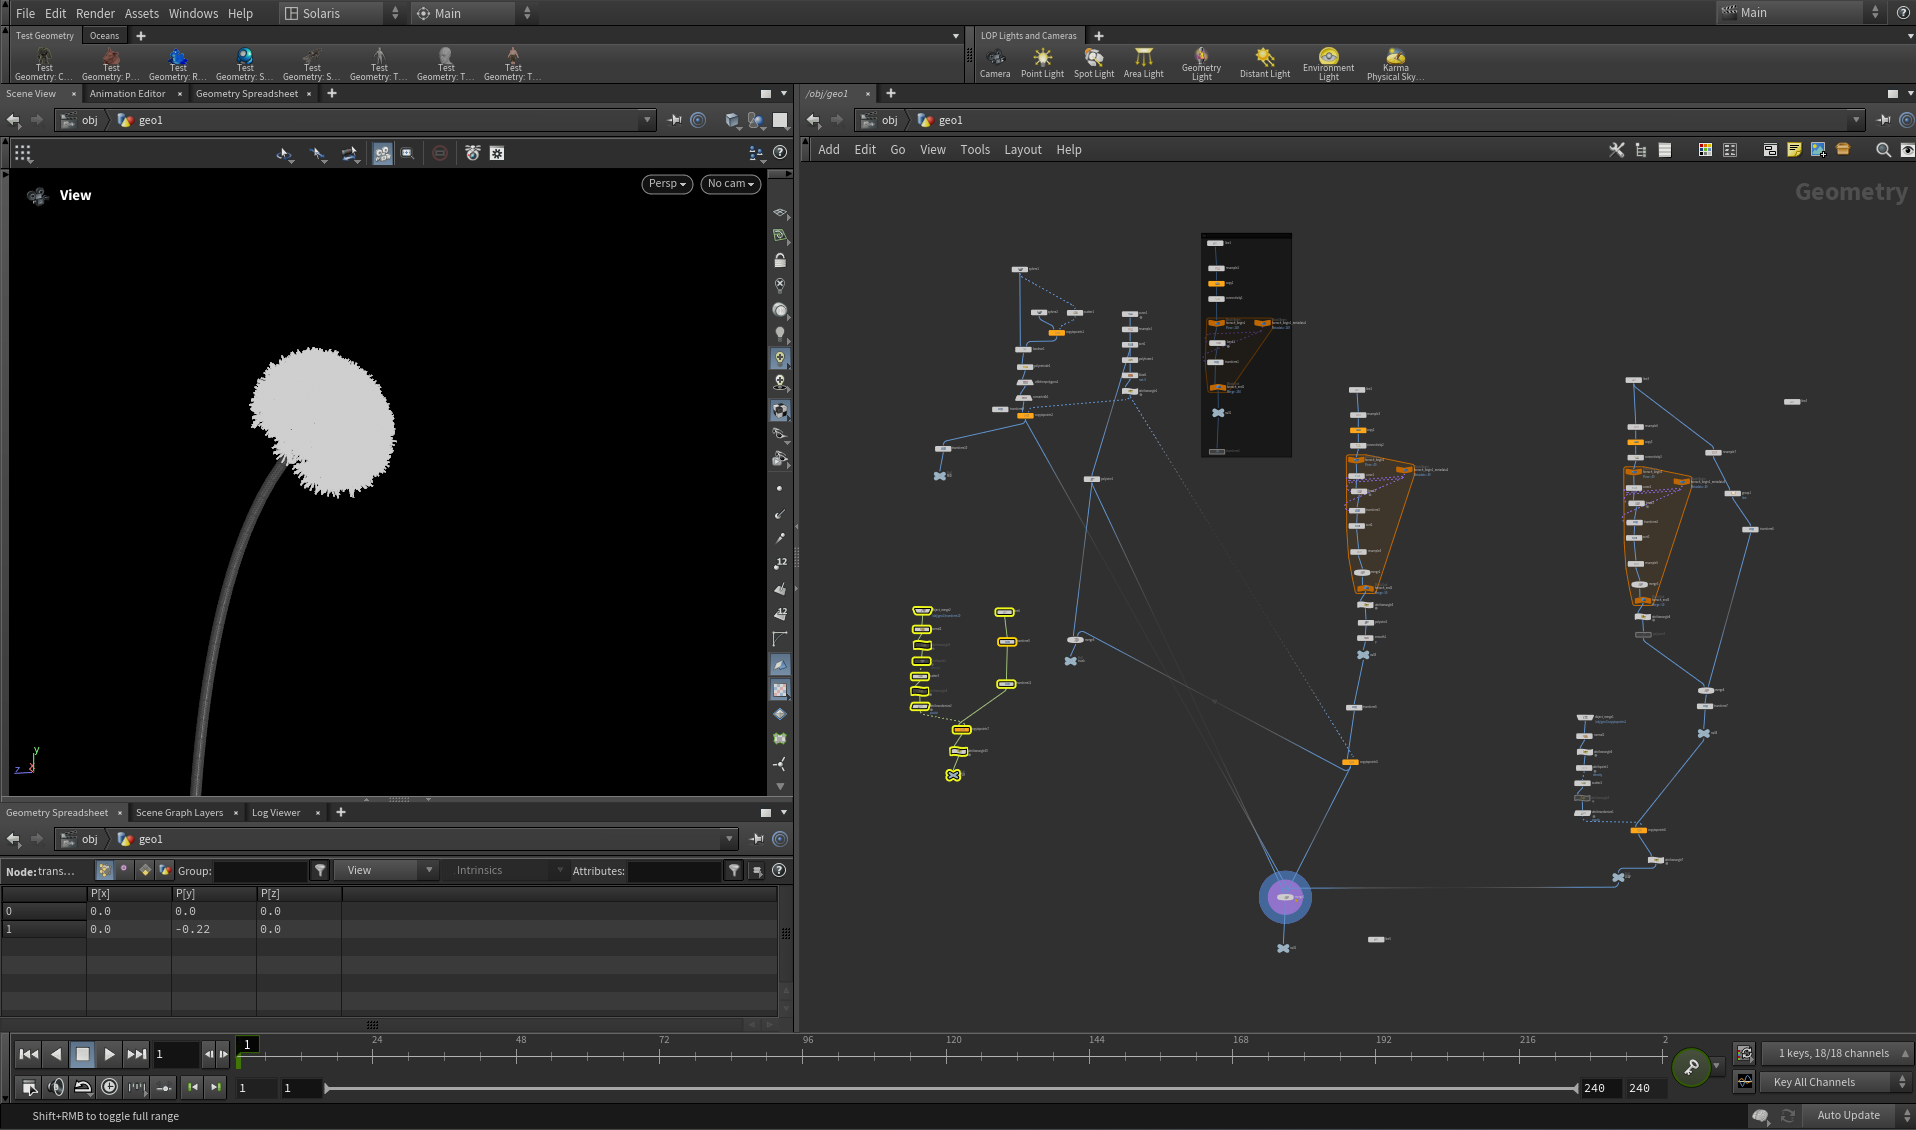Switch to the Animation Editor tab

tap(127, 94)
